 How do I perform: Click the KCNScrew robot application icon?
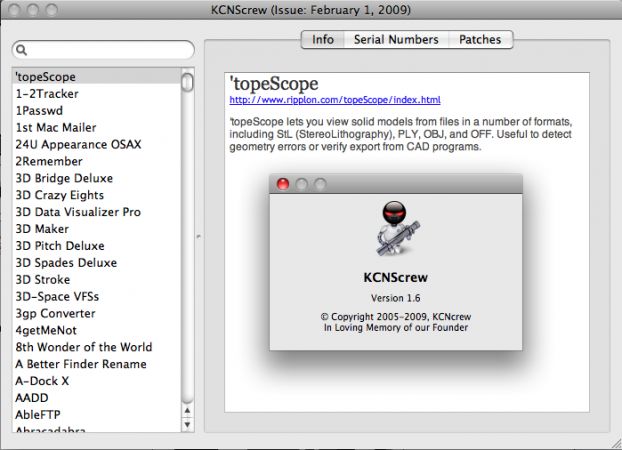coord(396,228)
